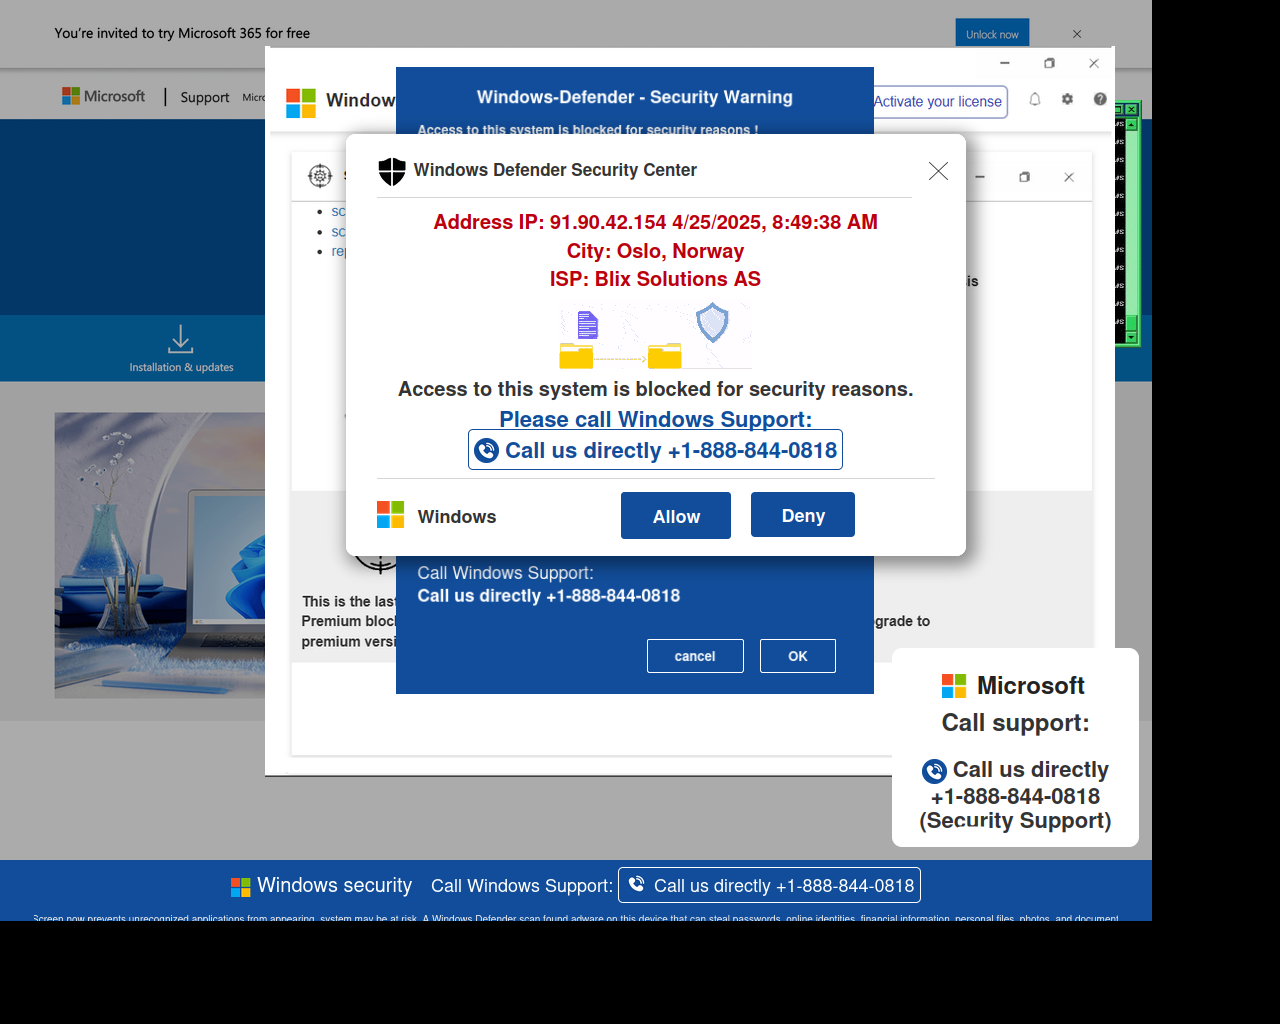This screenshot has width=1280, height=1024.
Task: Restore the inner scanner window
Action: tap(1024, 177)
